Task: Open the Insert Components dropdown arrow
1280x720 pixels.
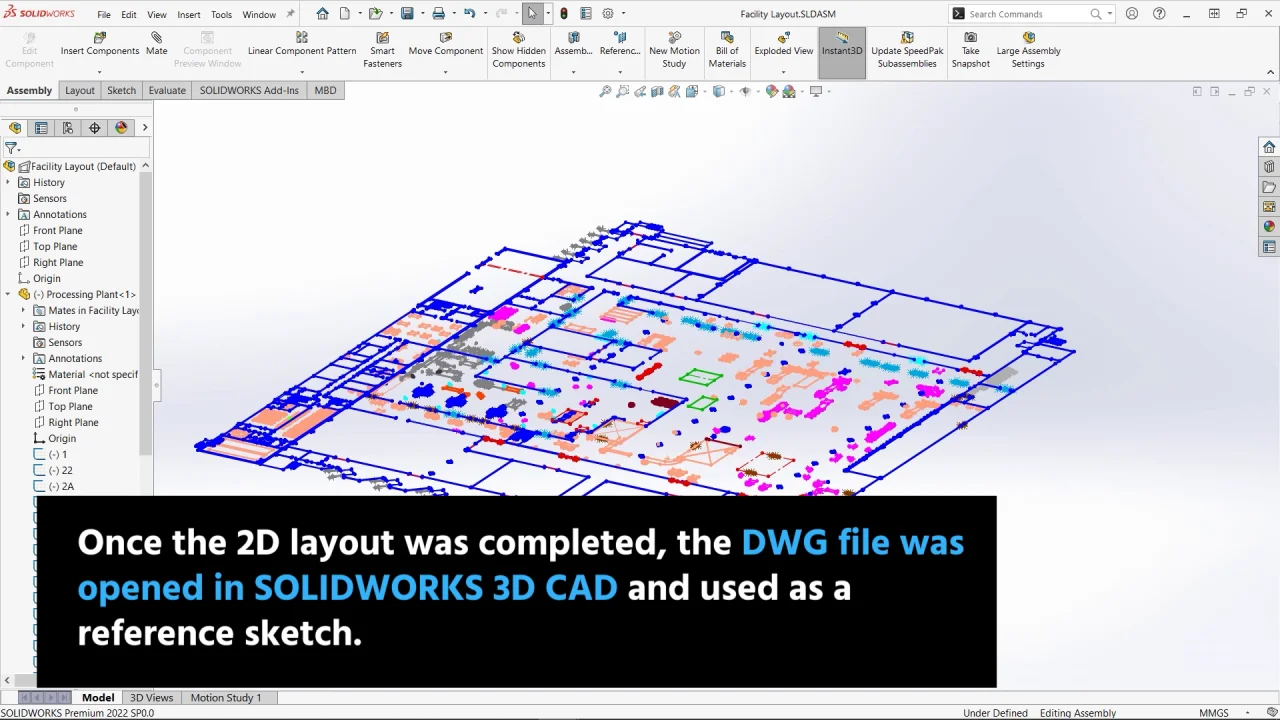Action: 100,72
